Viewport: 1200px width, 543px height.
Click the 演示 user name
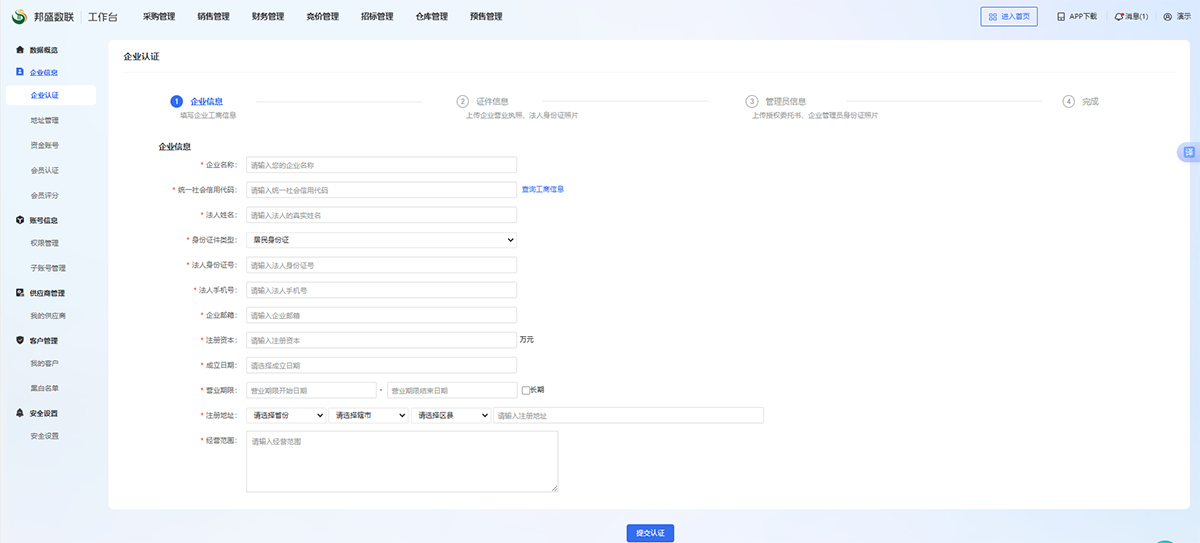click(x=1183, y=17)
